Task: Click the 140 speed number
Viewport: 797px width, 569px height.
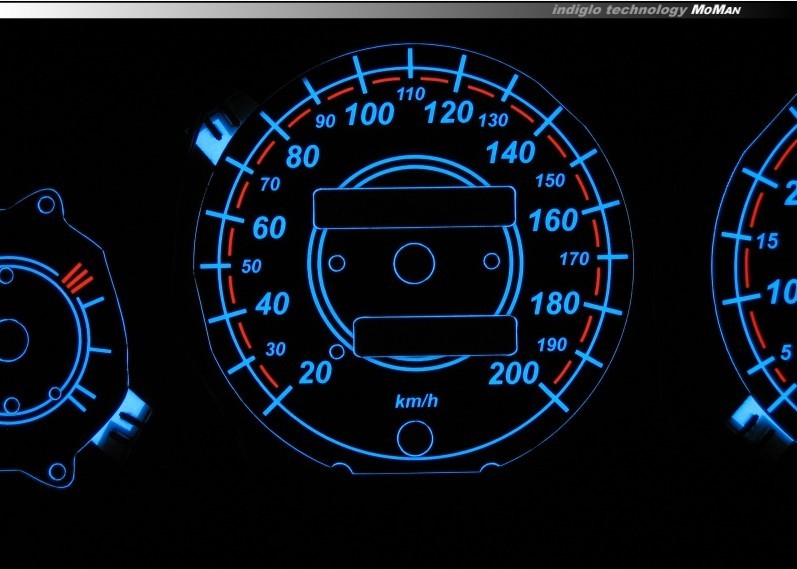Action: 511,153
